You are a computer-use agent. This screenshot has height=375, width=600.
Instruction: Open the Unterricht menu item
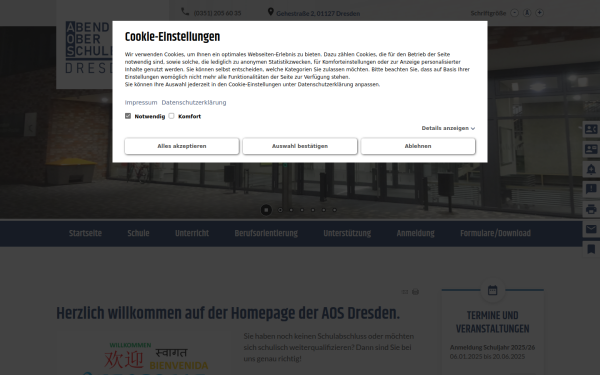[x=192, y=233]
